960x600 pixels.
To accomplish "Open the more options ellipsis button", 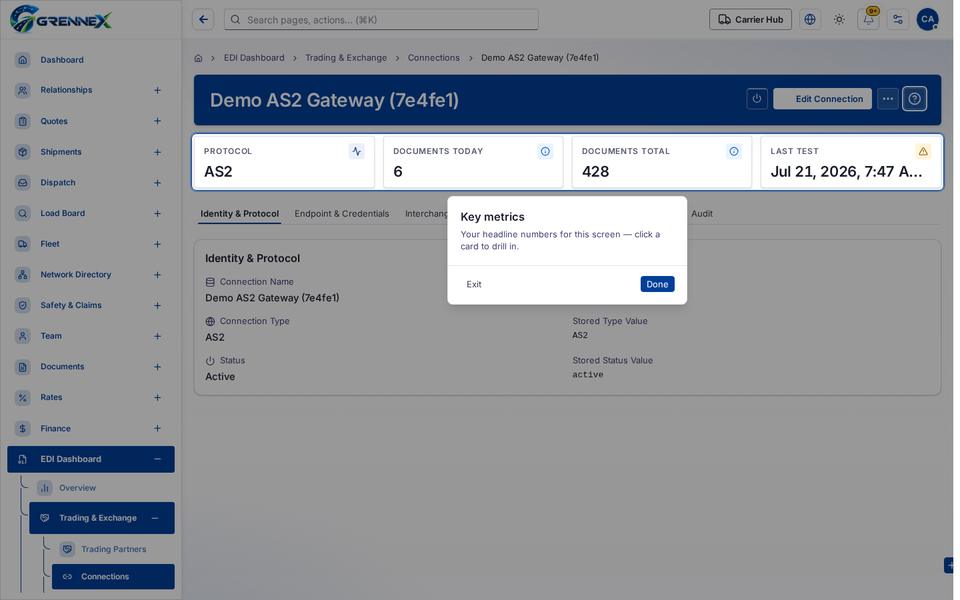I will 888,99.
